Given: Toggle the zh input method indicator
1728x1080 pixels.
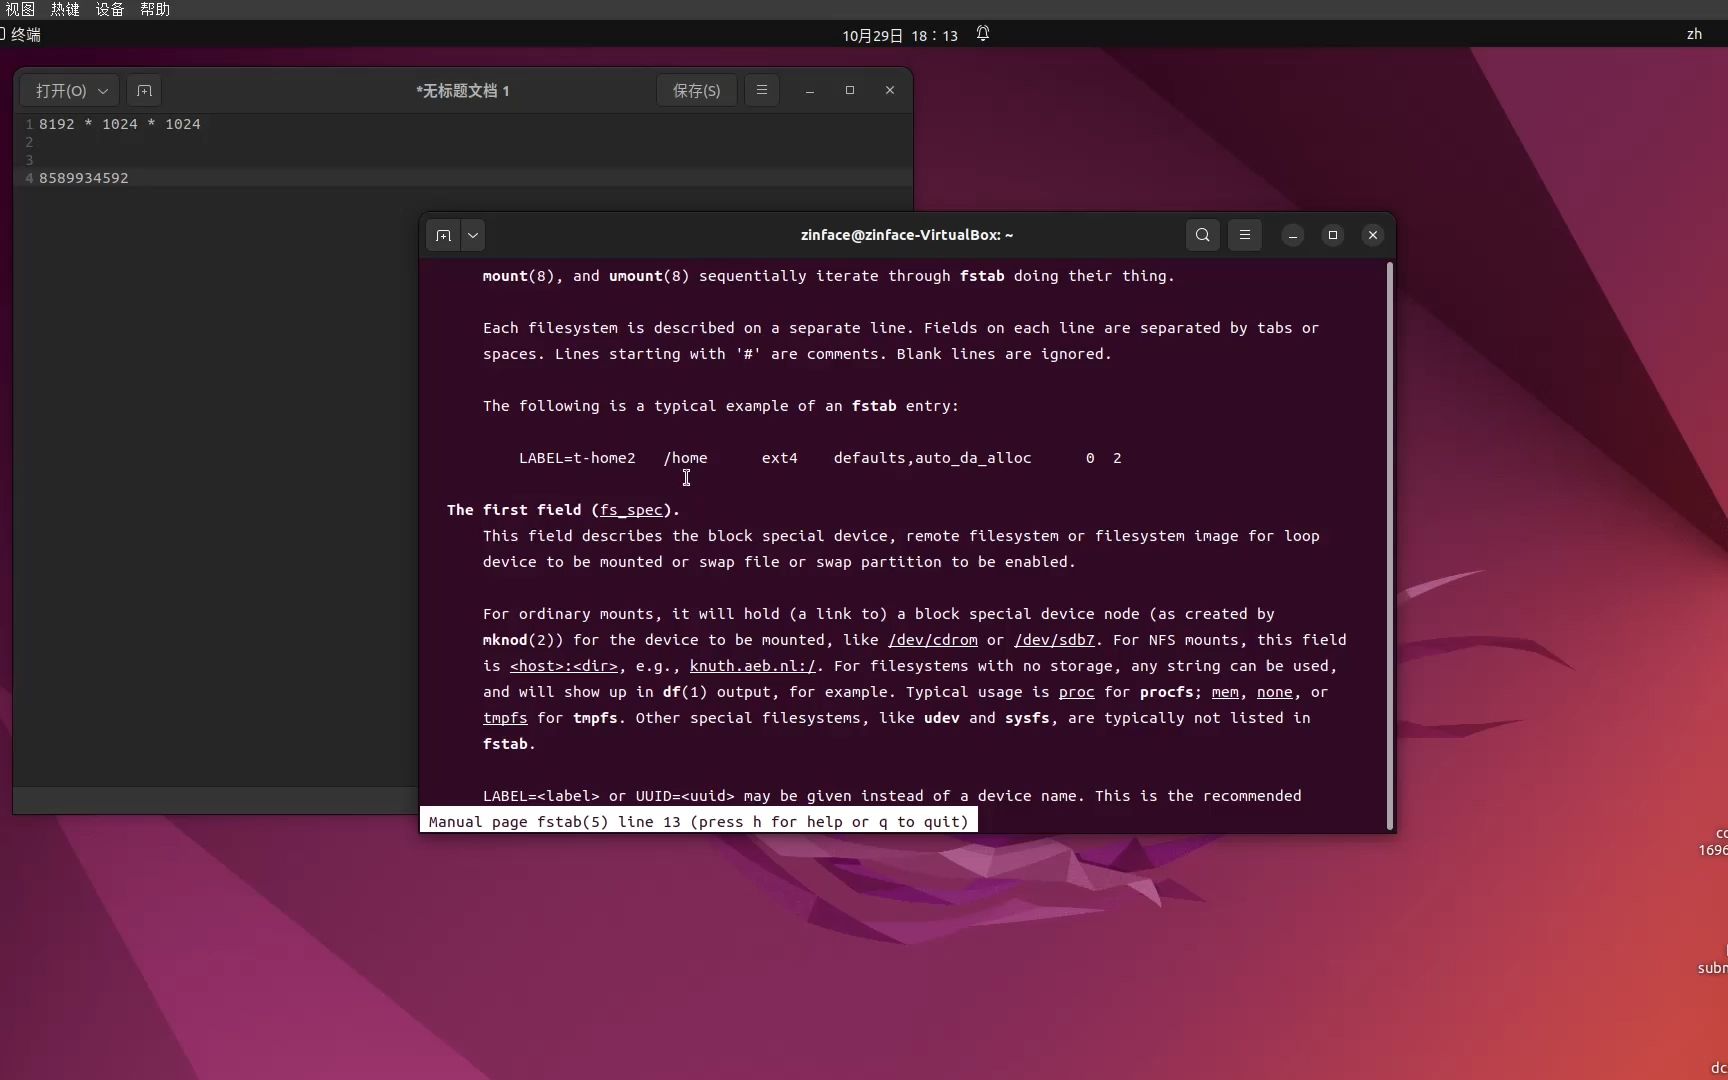Looking at the screenshot, I should click(1694, 33).
